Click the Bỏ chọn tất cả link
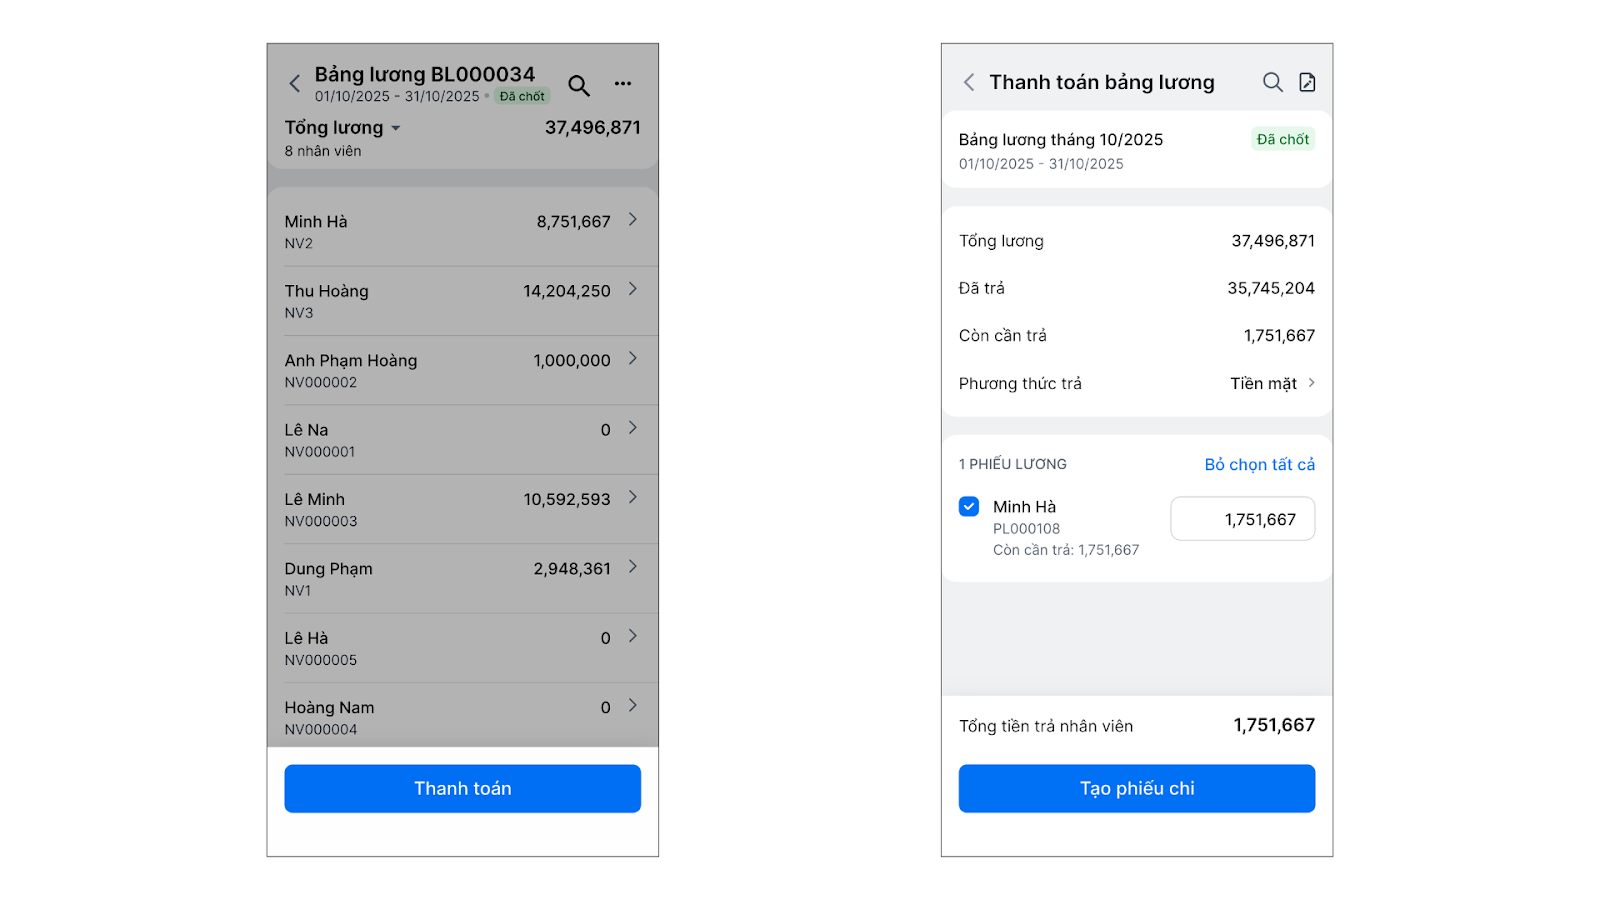1600x900 pixels. (x=1259, y=464)
